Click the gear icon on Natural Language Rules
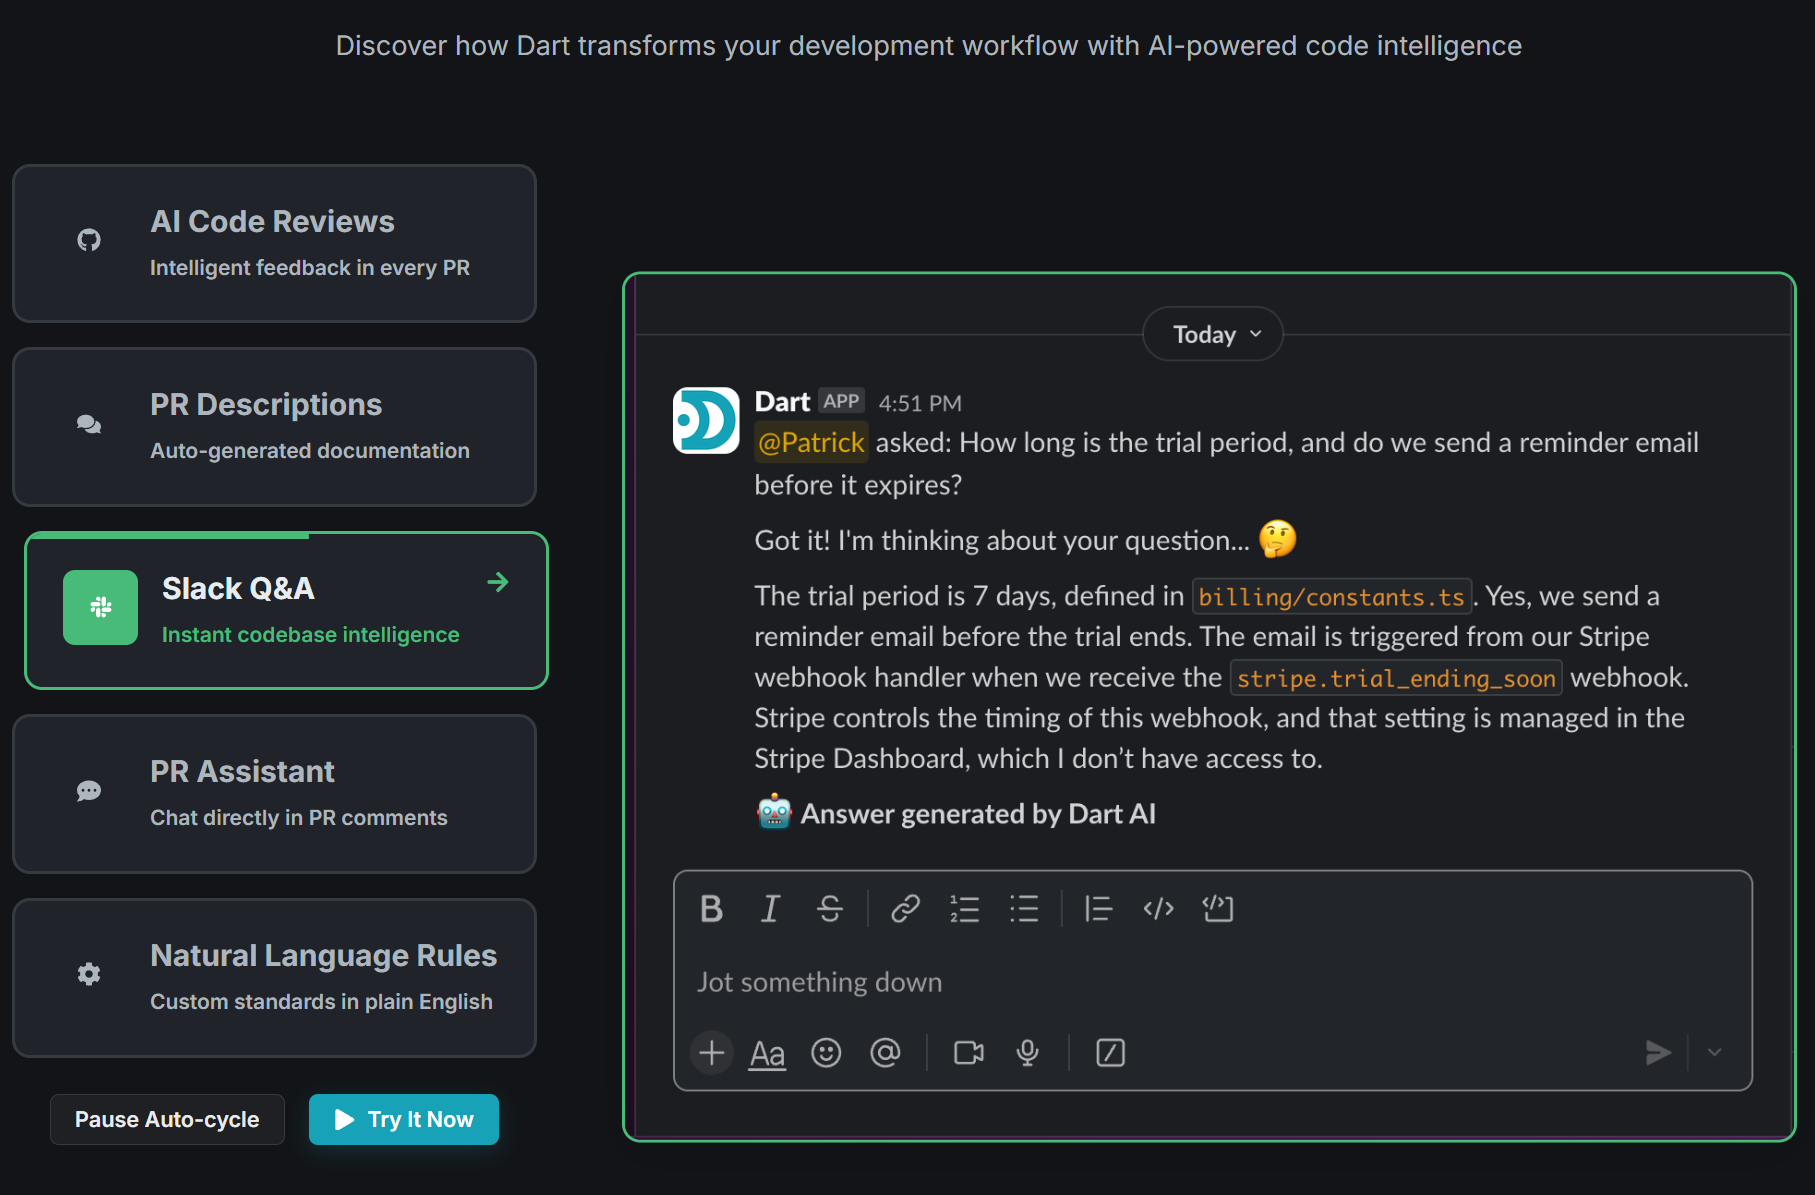Screen dimensions: 1815x1195 [x=89, y=974]
